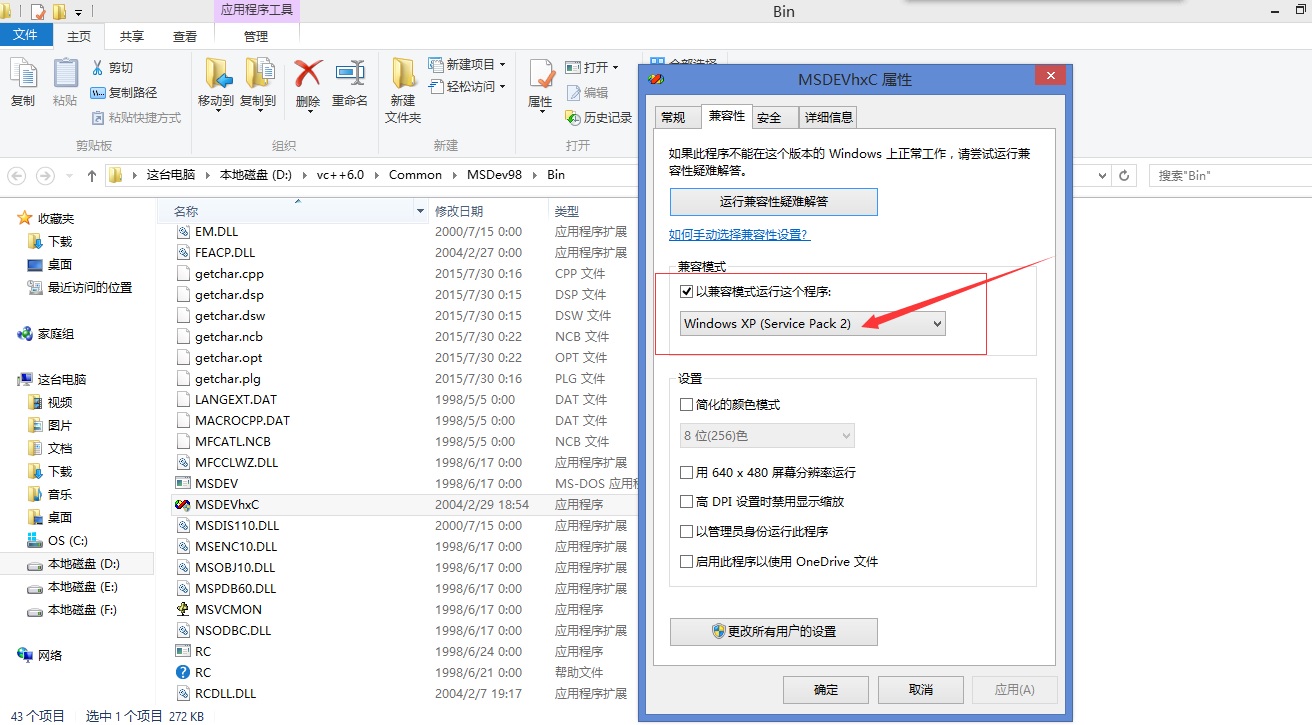Image resolution: width=1312 pixels, height=725 pixels.
Task: Click MSDev98 in address breadcrumb
Action: [492, 175]
